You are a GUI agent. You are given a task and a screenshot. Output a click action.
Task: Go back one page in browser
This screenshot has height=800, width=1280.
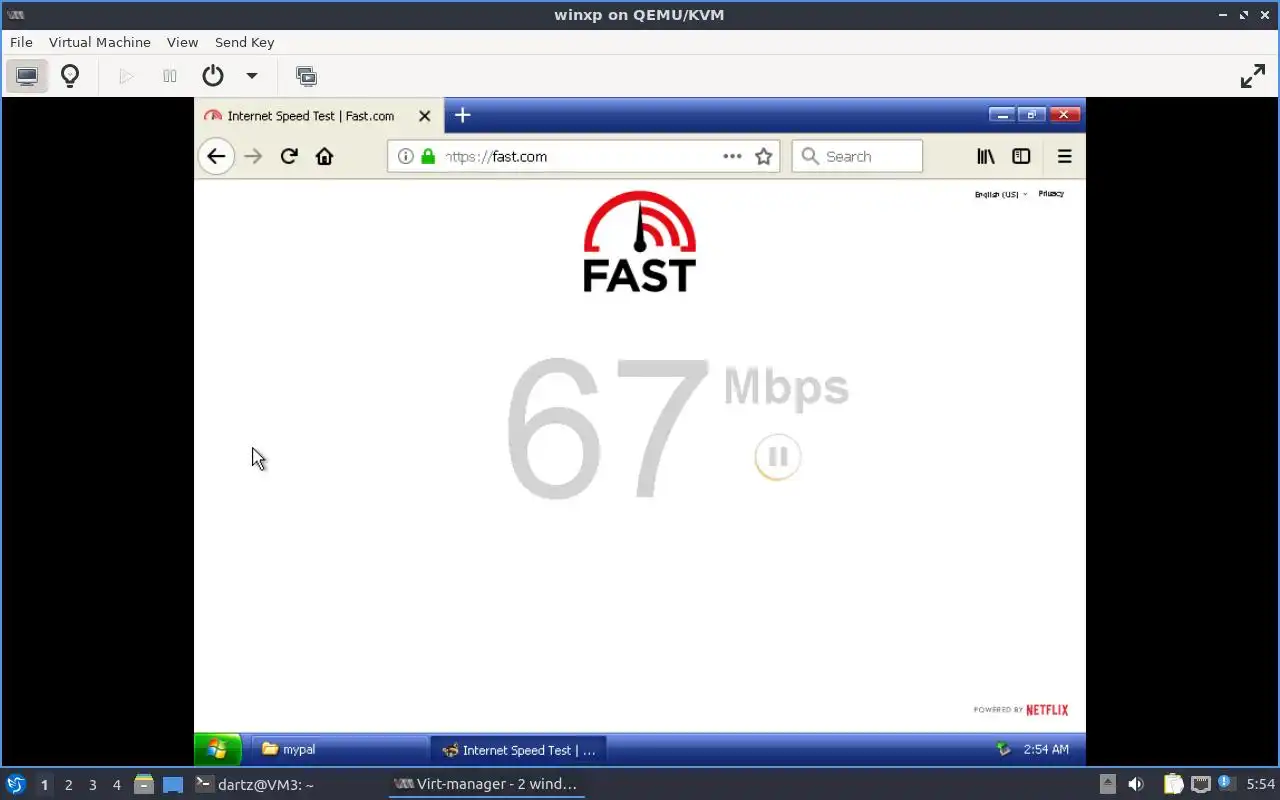point(216,156)
